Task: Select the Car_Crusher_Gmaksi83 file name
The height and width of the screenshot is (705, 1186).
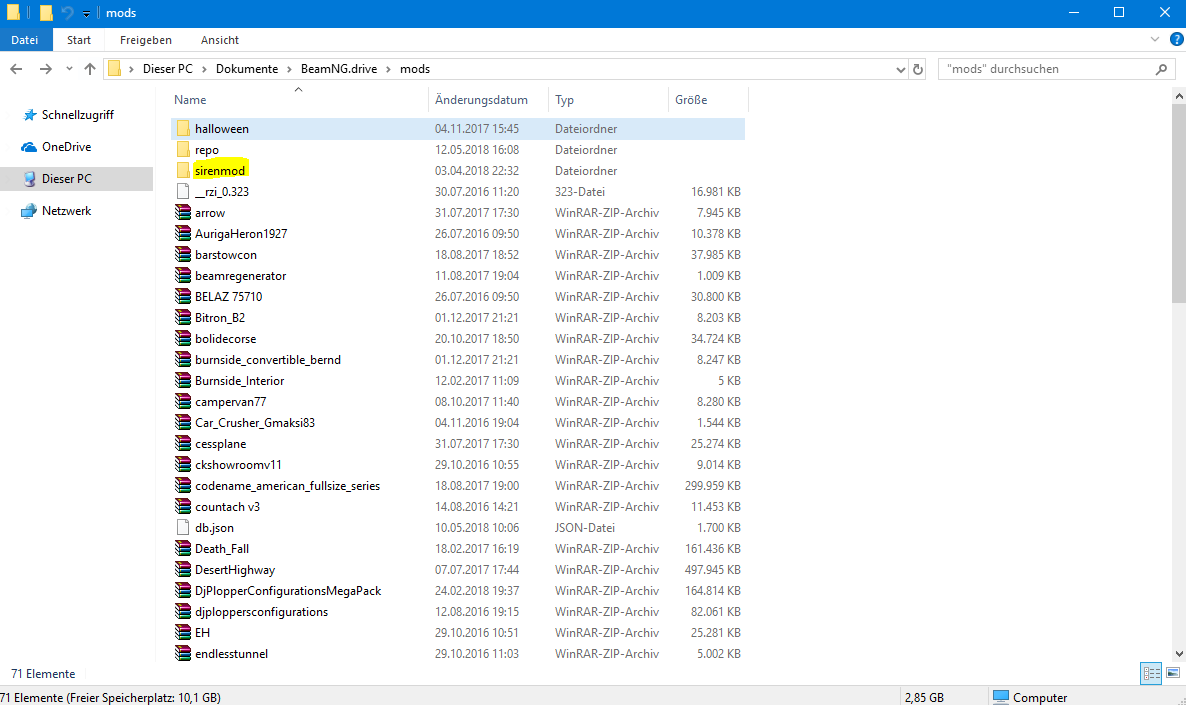Action: pos(255,423)
